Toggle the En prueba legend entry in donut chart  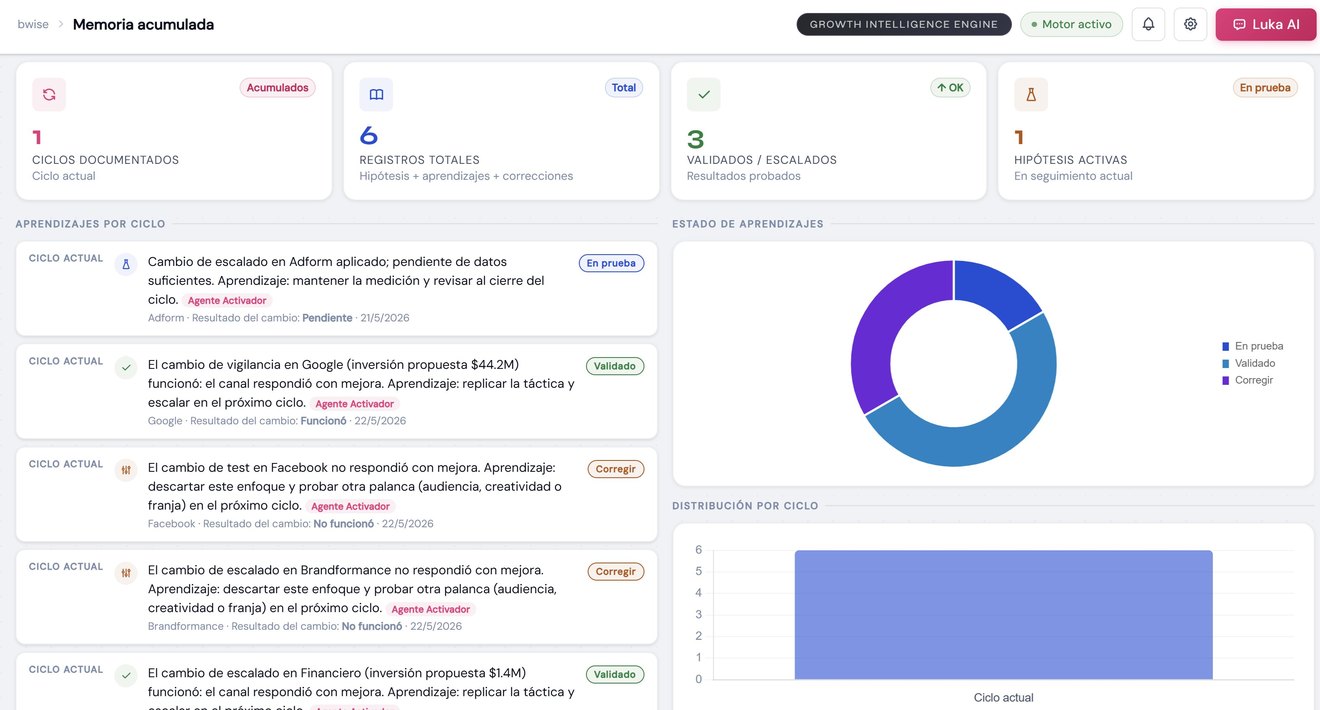[x=1252, y=346]
